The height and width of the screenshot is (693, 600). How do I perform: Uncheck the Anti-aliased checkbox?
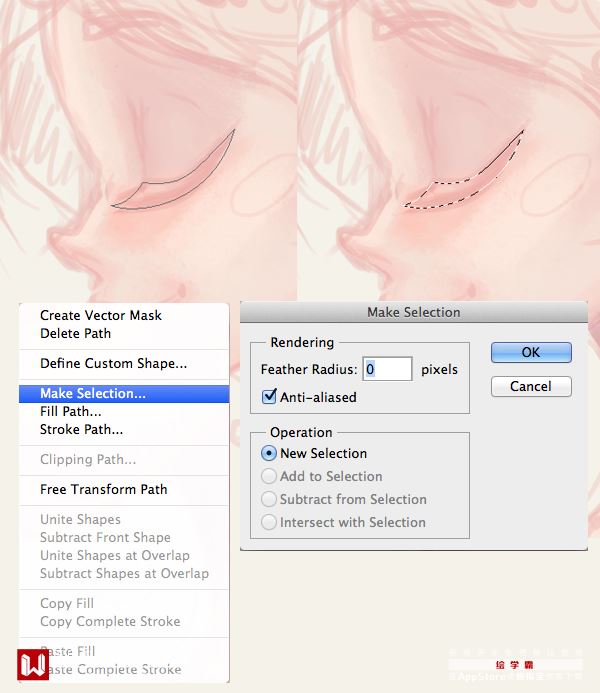[269, 396]
